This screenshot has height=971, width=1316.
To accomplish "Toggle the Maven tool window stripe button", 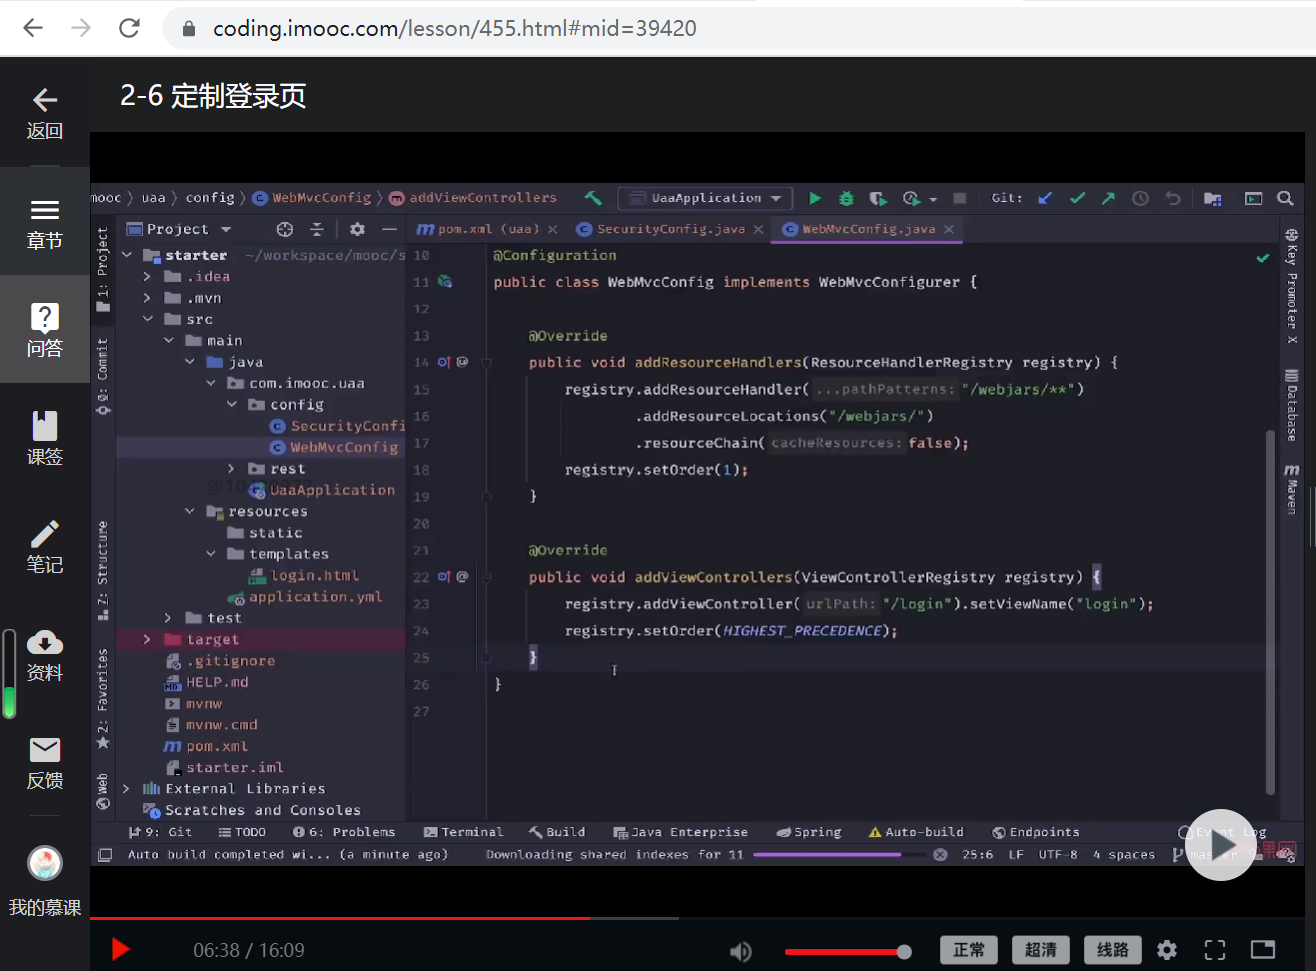I will 1292,488.
